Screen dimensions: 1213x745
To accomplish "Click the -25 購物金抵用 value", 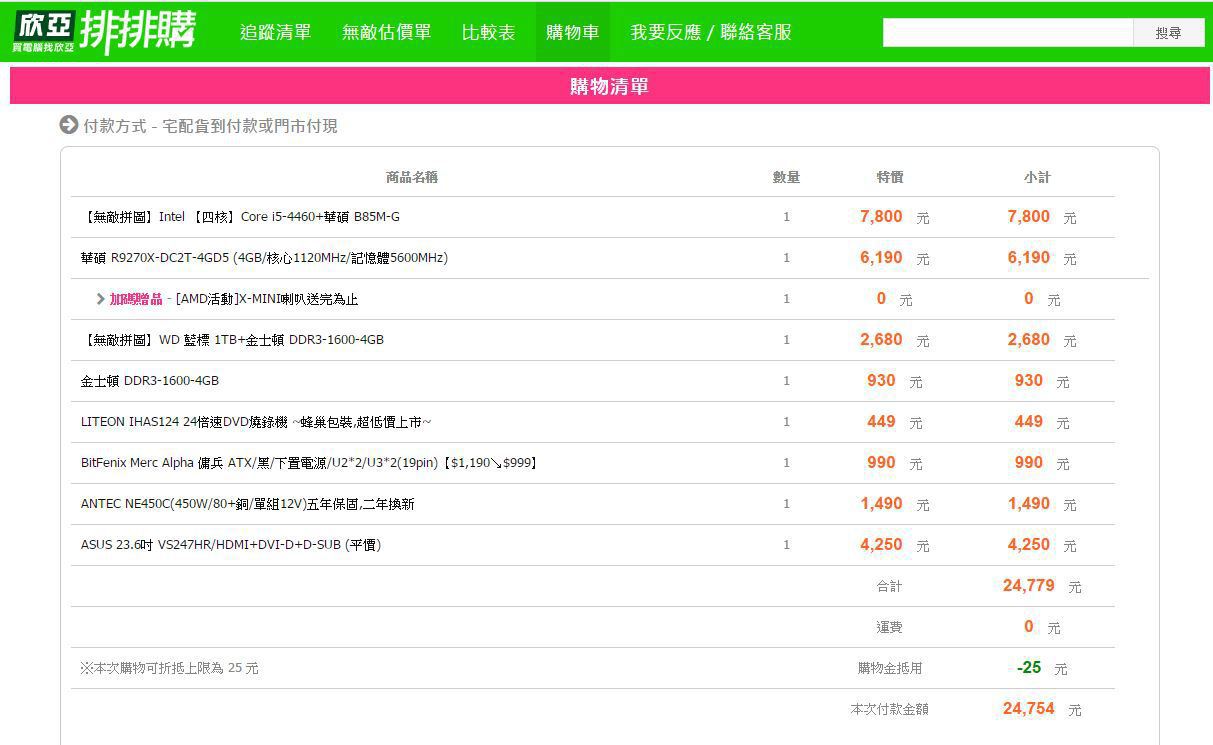I will pos(1029,668).
